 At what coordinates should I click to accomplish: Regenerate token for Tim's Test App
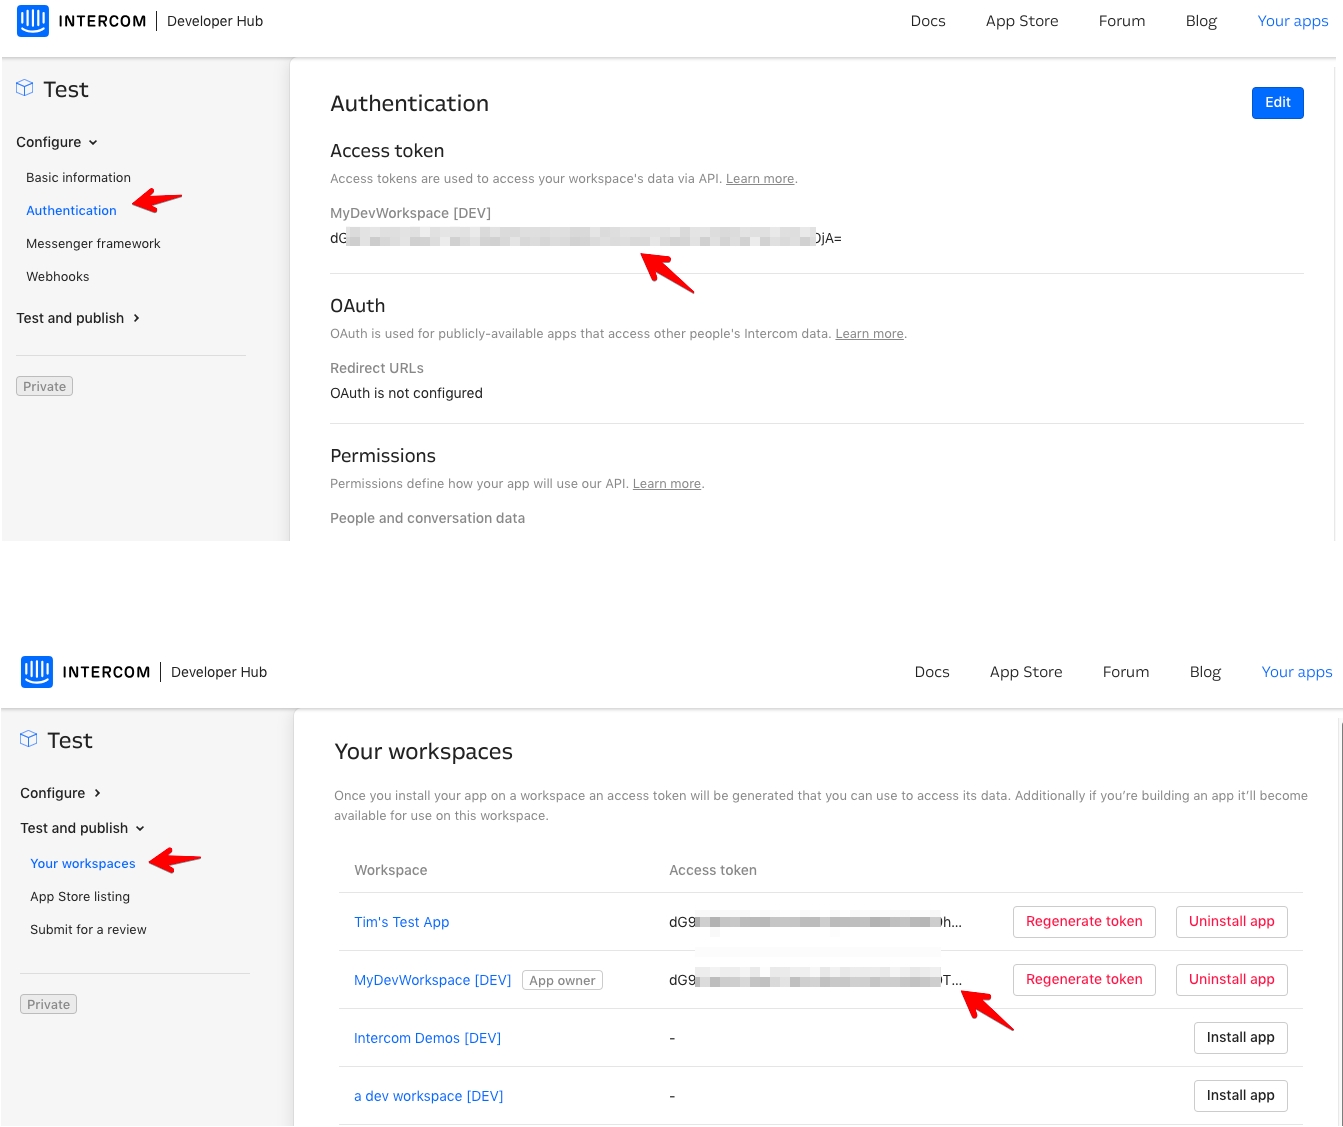point(1084,922)
